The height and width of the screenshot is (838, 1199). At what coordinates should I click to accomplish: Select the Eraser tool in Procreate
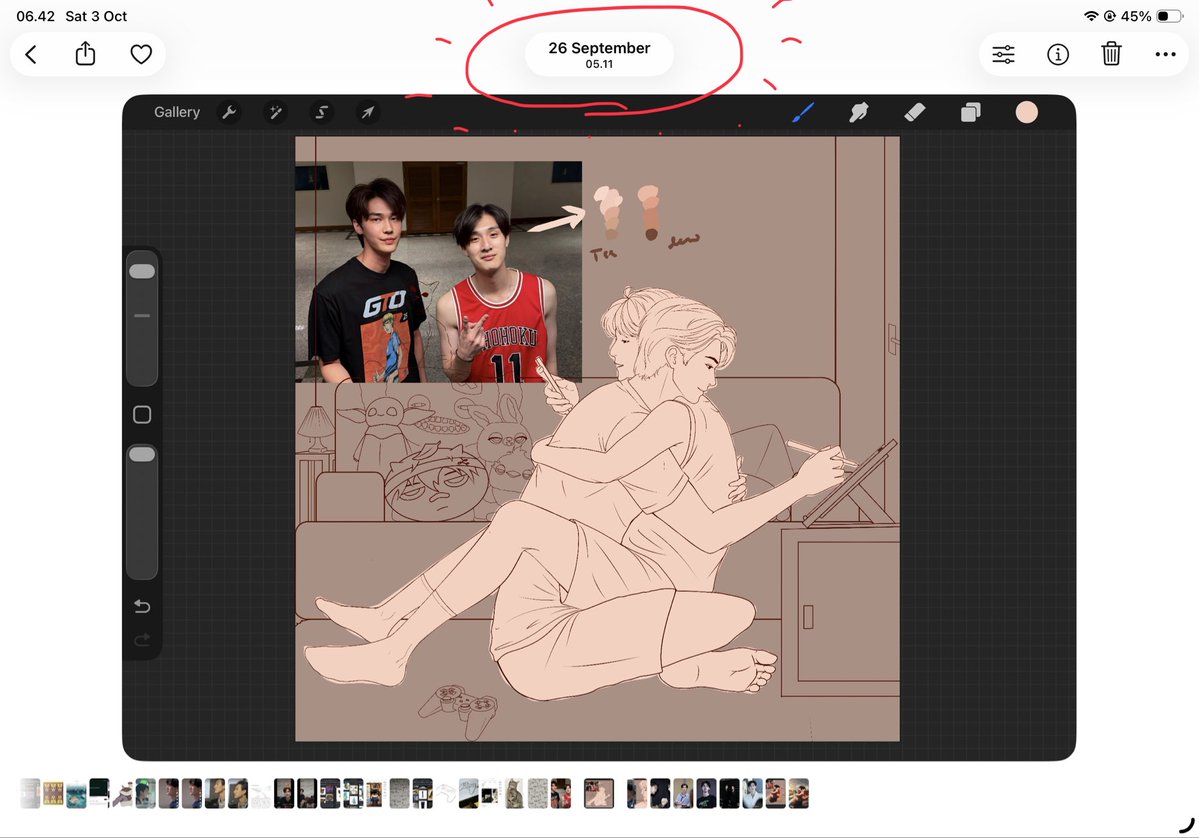pyautogui.click(x=915, y=112)
